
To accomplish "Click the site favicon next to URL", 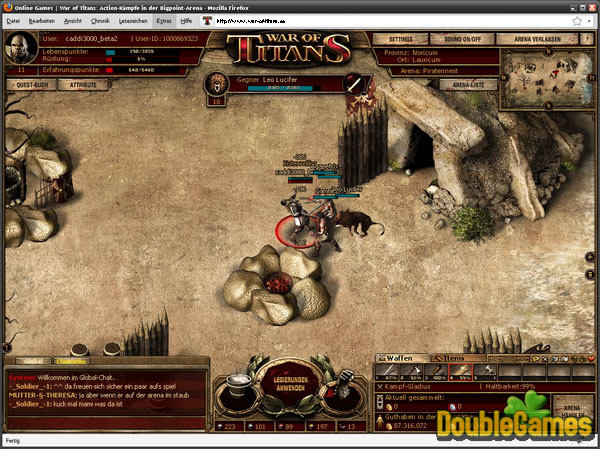I will click(207, 21).
